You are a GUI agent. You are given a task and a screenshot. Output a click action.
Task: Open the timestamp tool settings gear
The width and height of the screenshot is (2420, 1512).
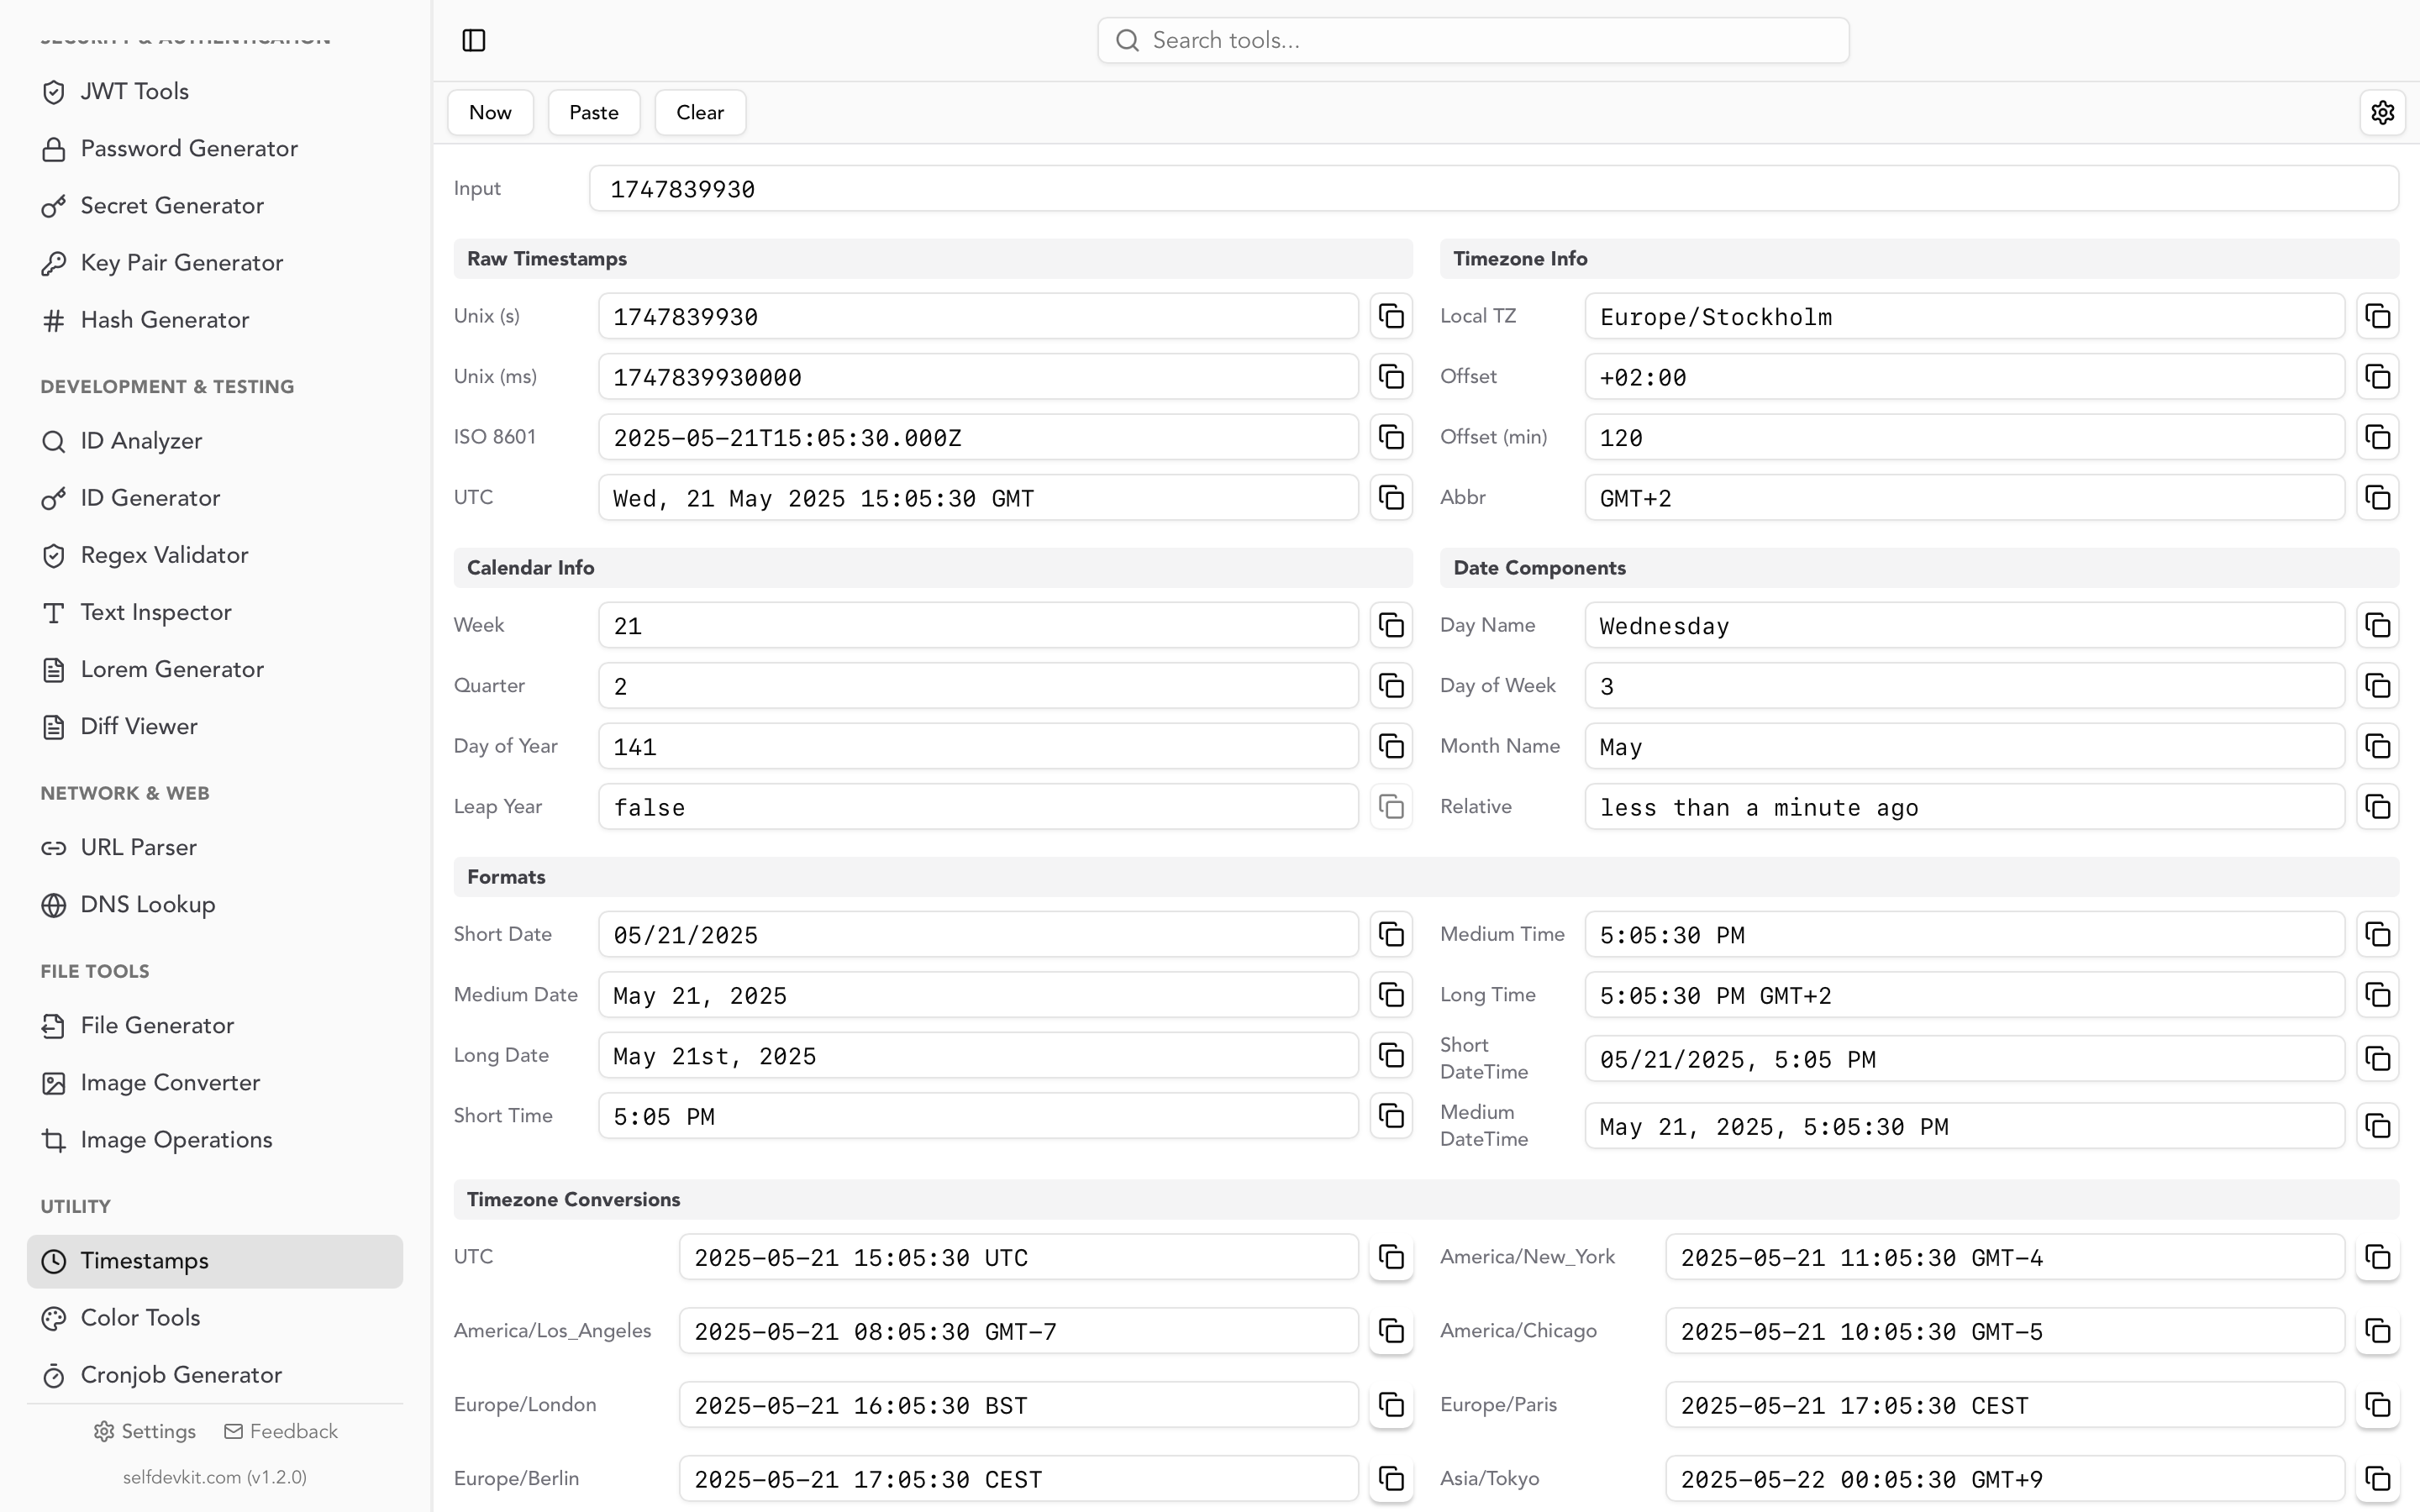point(2382,112)
